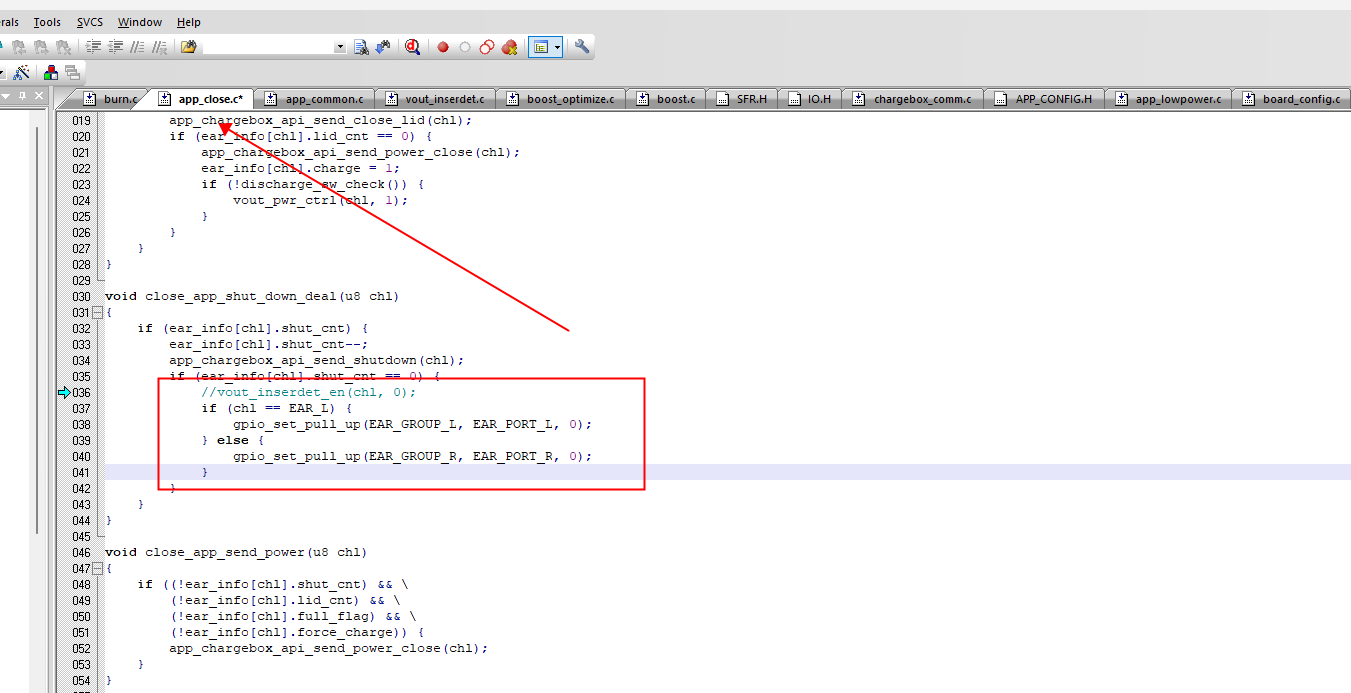Collapse the function fold at line 047
Viewport: 1351px width, 693px height.
(97, 569)
